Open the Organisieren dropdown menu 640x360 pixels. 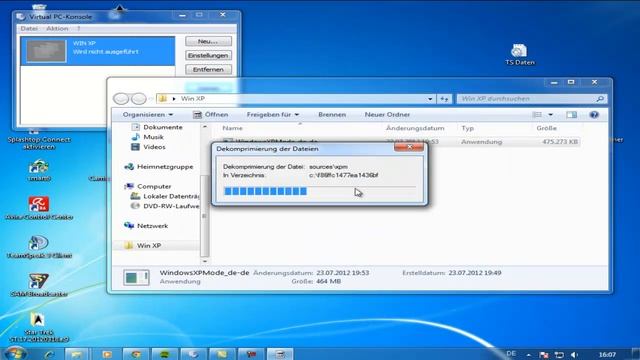pos(148,115)
